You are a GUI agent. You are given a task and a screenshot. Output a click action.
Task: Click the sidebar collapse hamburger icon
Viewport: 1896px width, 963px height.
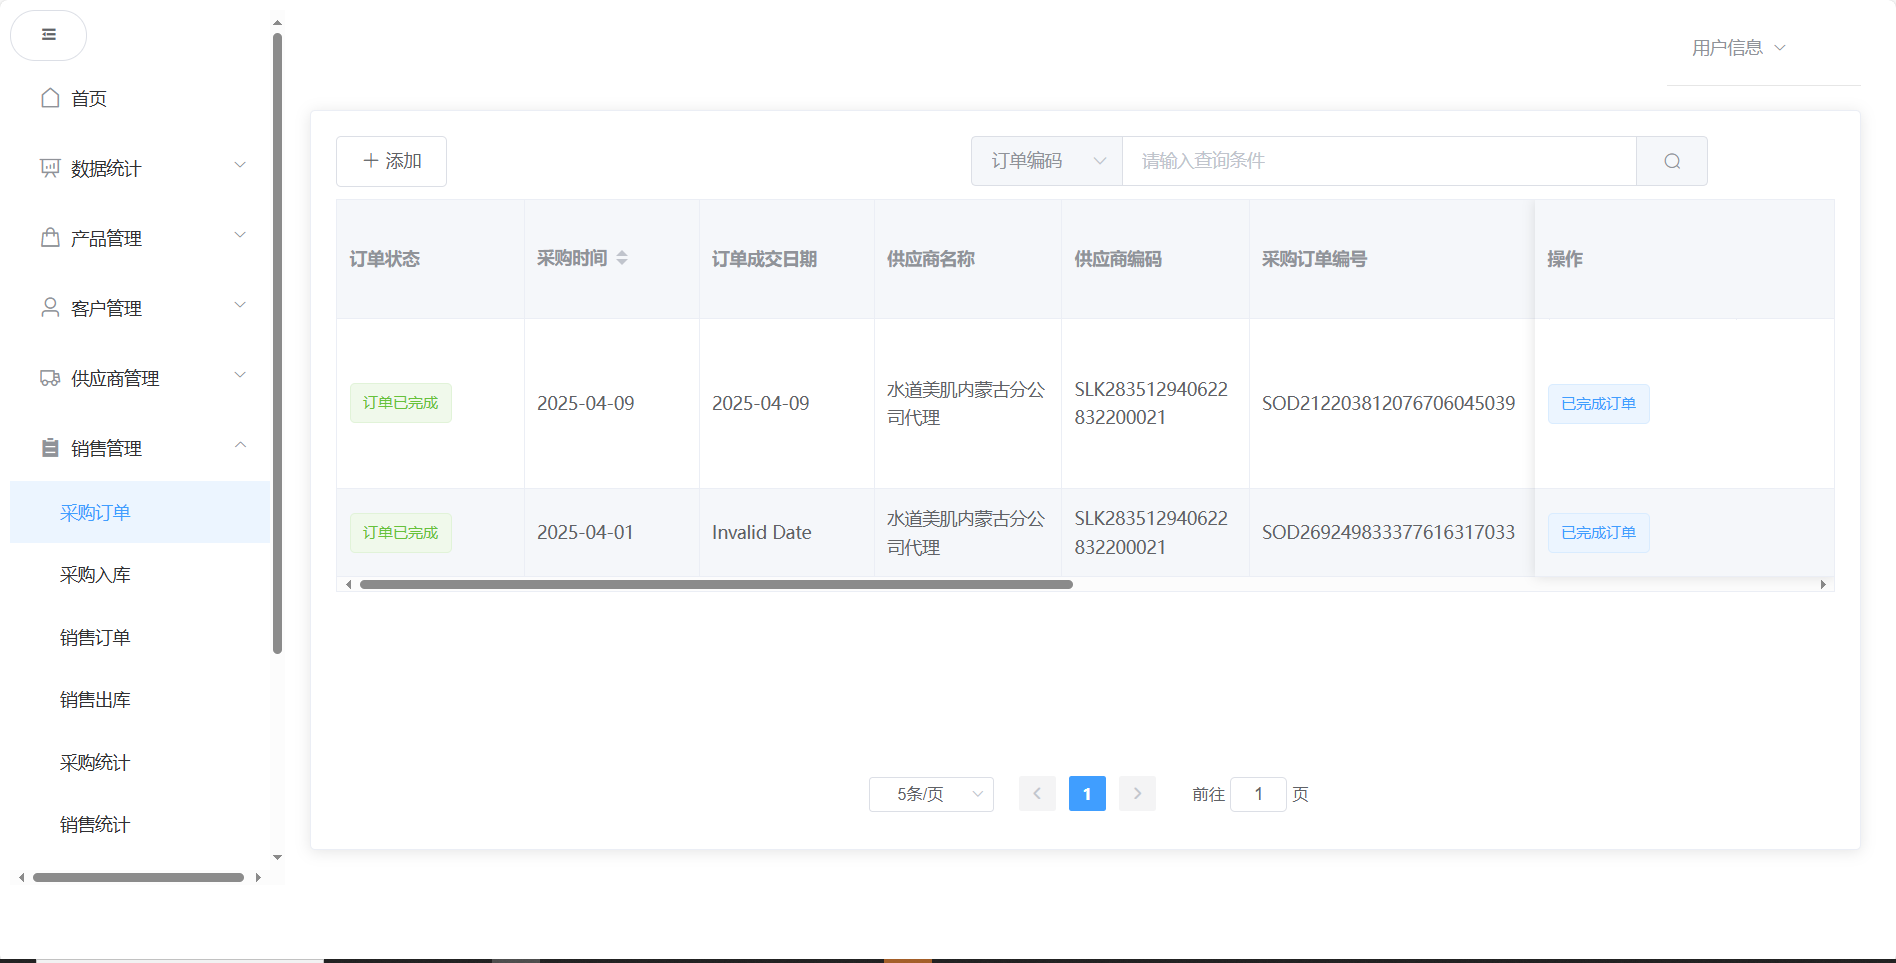(48, 35)
